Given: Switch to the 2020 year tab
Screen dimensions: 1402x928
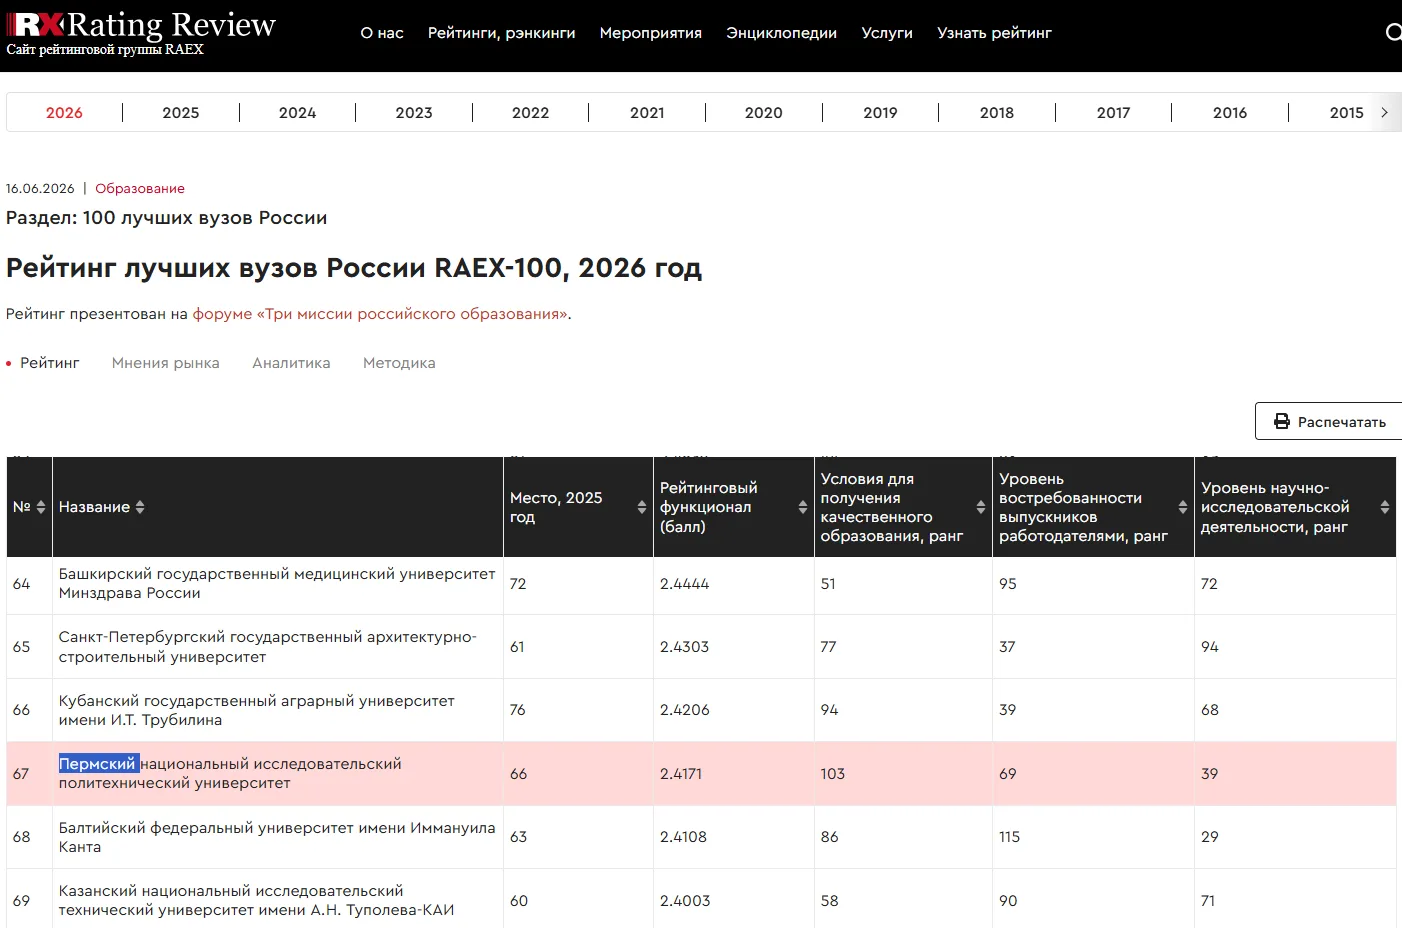Looking at the screenshot, I should coord(764,113).
